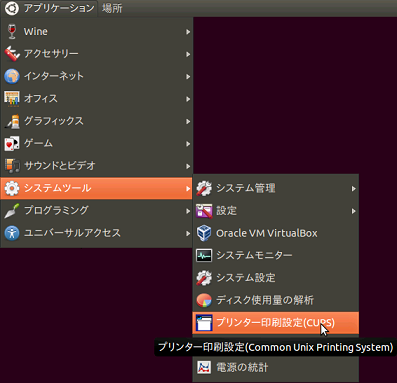Expand the ゲーム submenu arrow
The height and width of the screenshot is (383, 397).
(x=188, y=144)
